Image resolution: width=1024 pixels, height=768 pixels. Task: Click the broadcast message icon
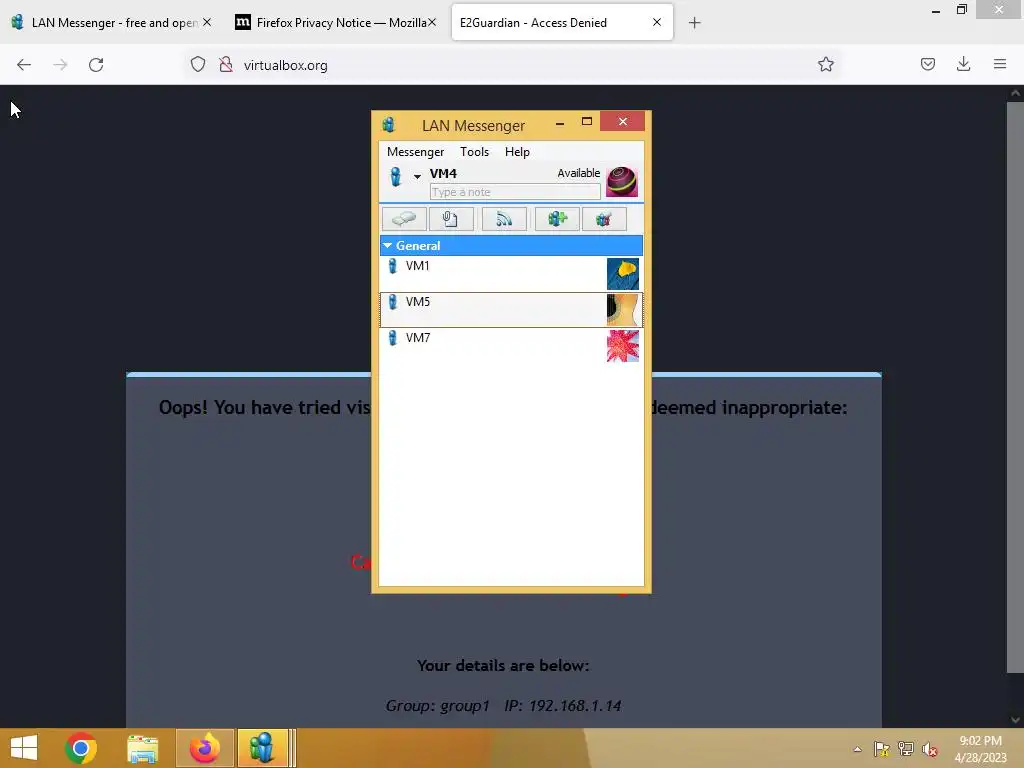(504, 219)
